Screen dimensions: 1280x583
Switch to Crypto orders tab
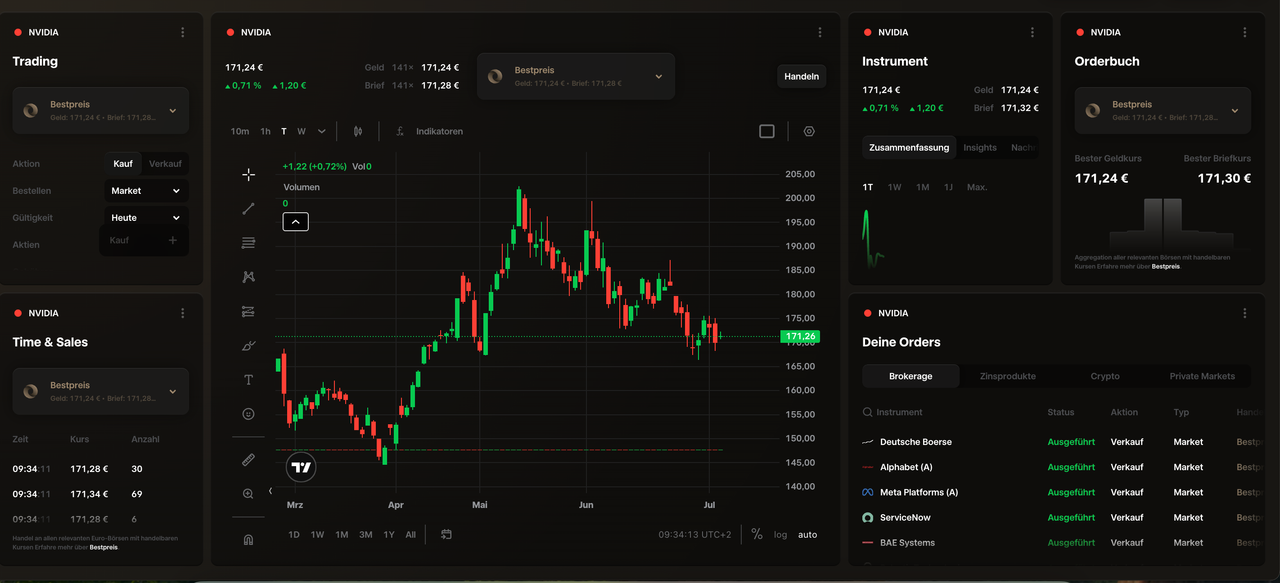1105,376
